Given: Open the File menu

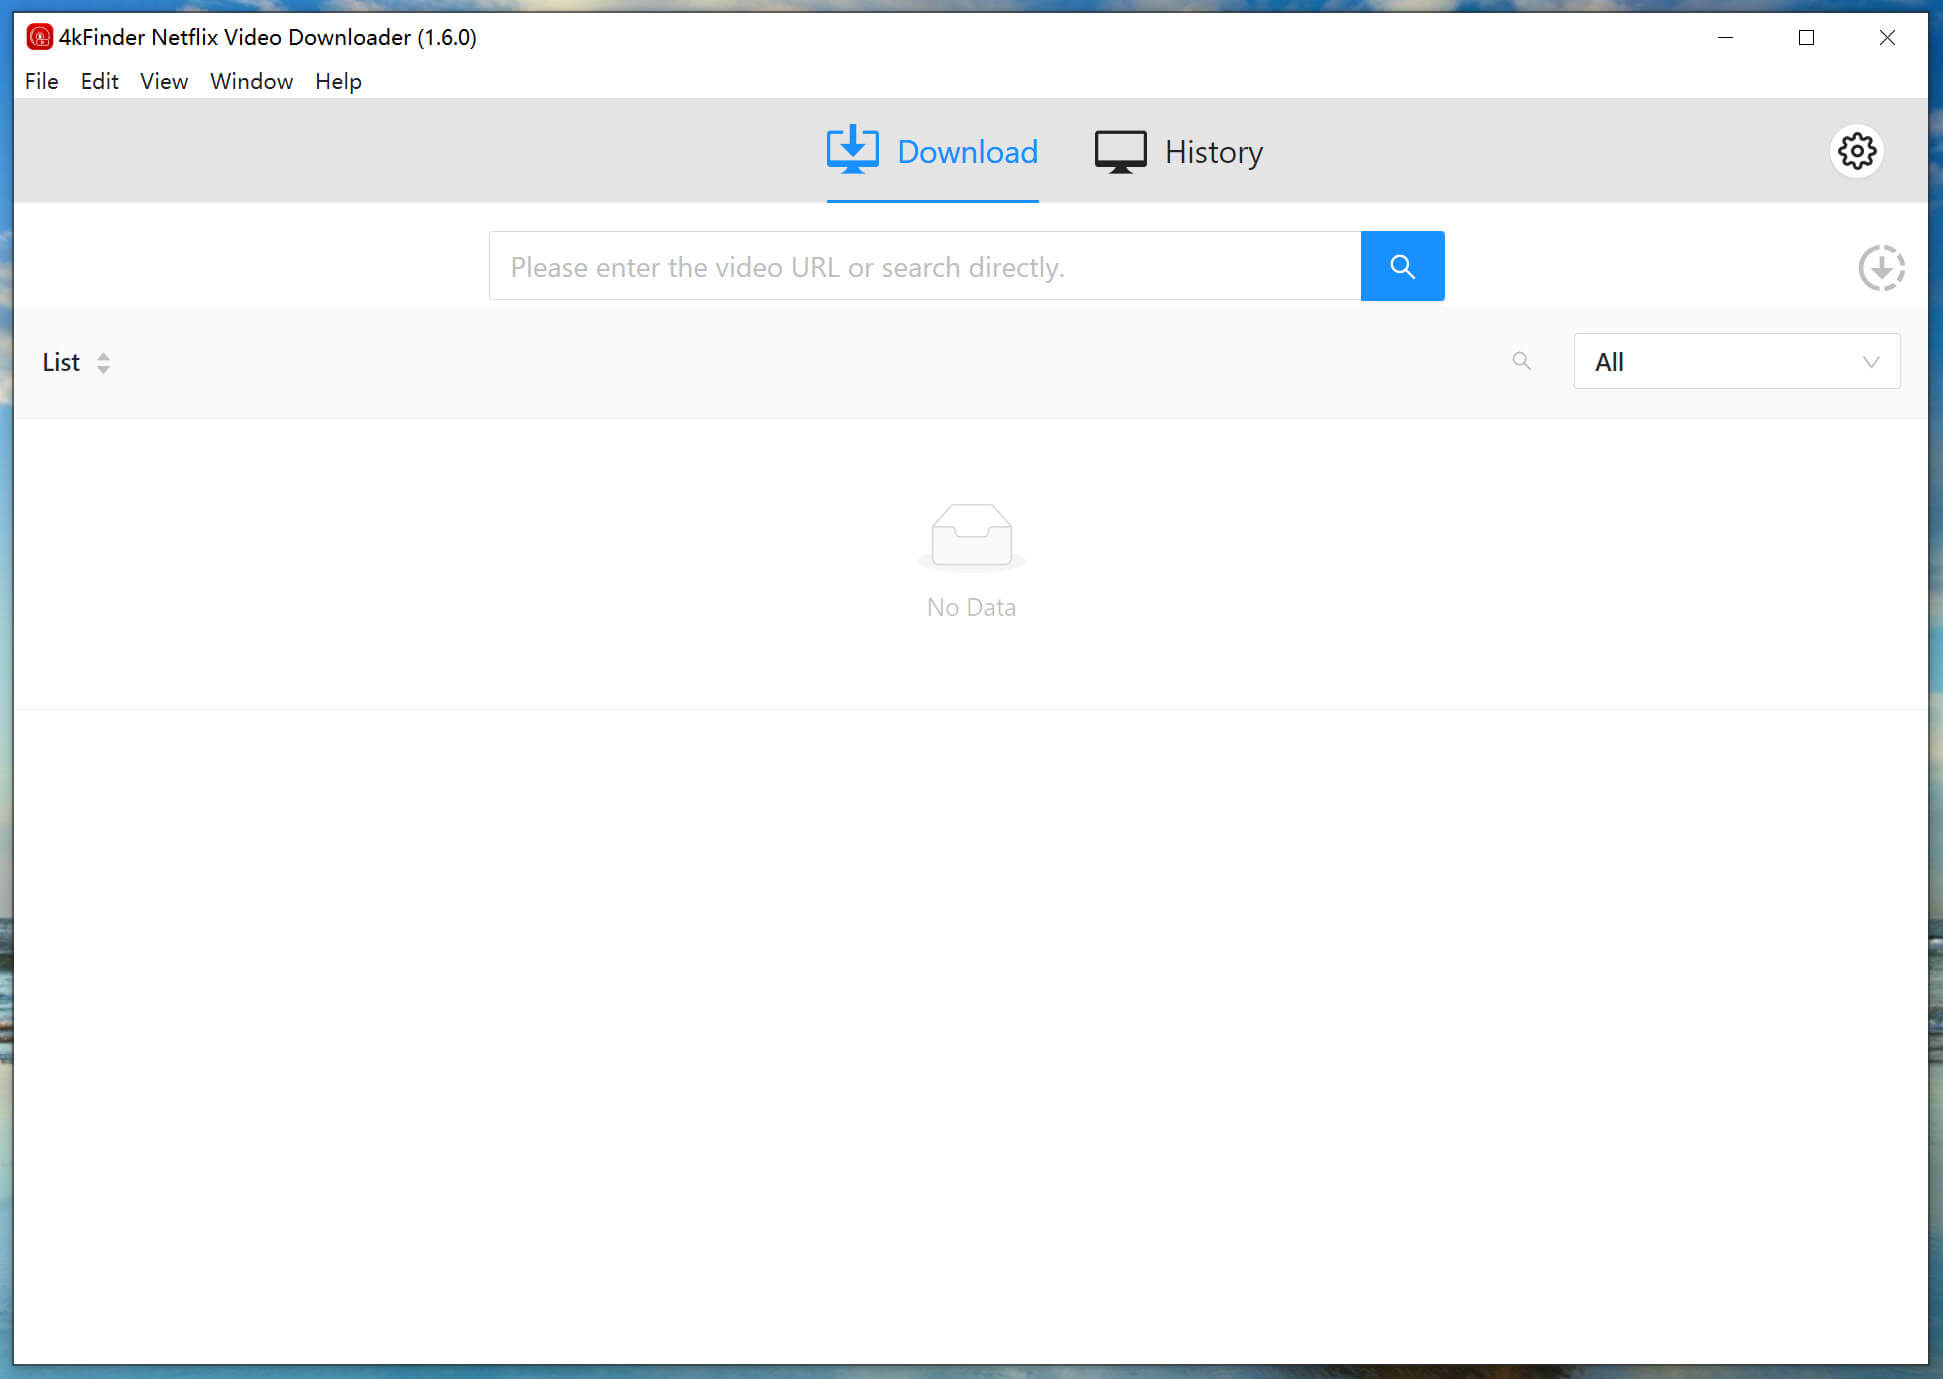Looking at the screenshot, I should (x=40, y=81).
